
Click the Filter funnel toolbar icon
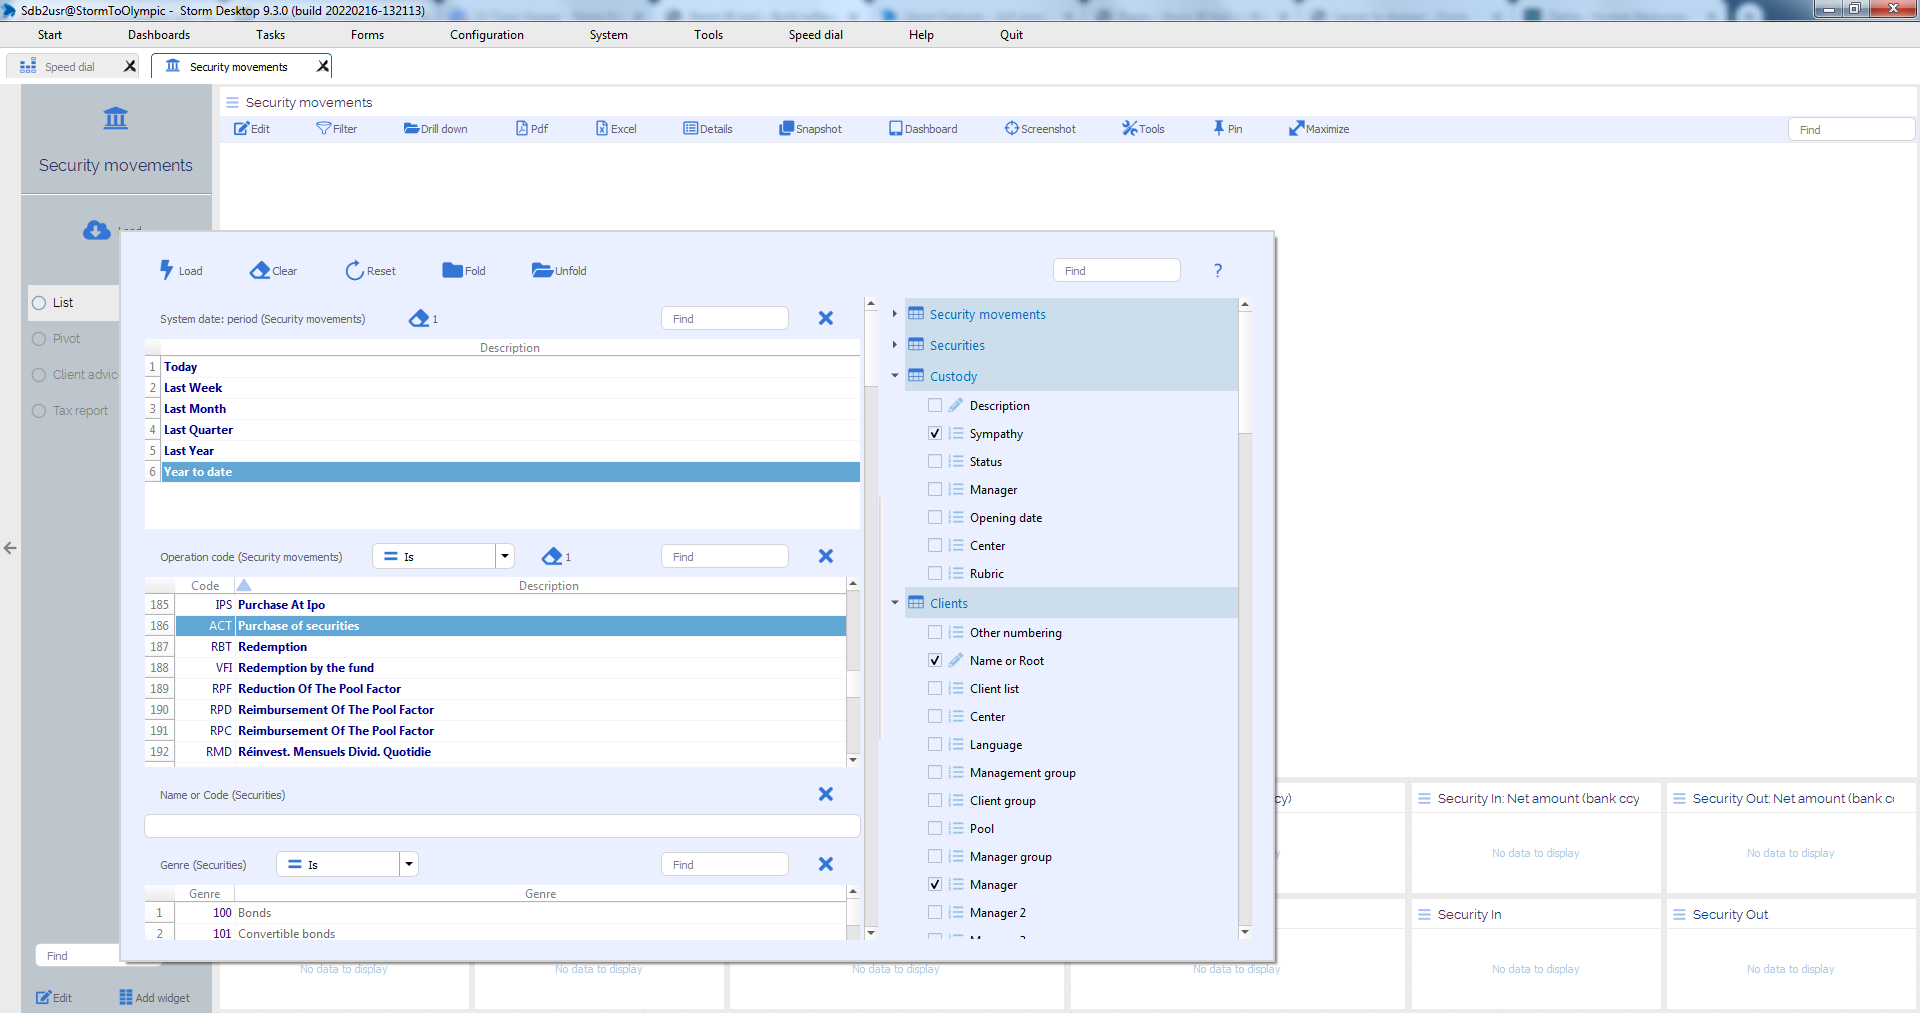pyautogui.click(x=323, y=128)
